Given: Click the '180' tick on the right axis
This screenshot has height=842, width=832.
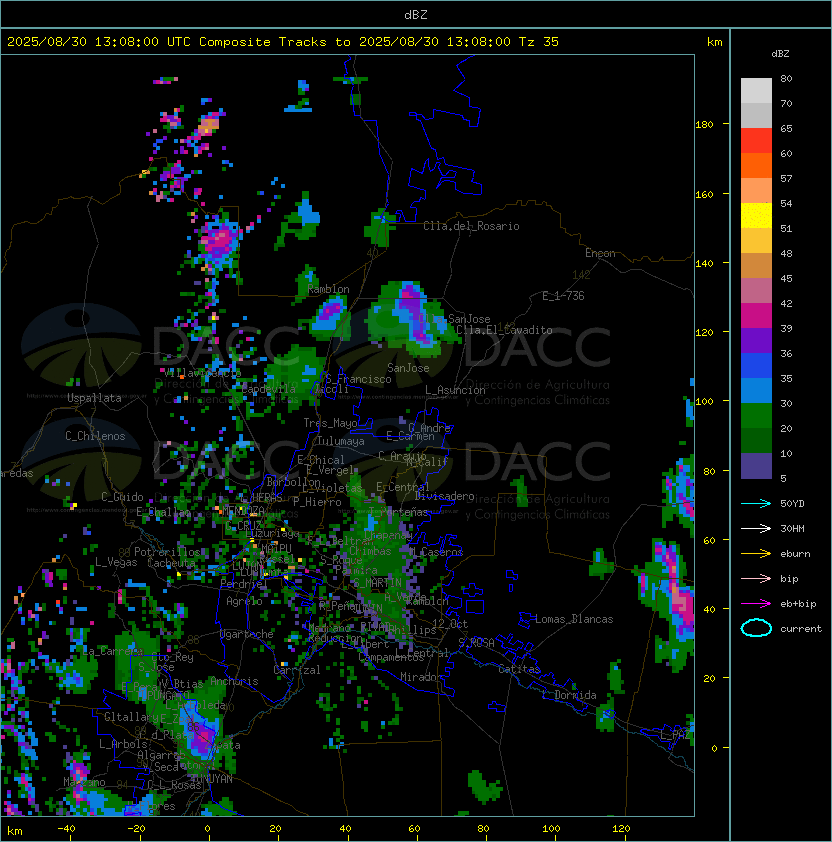Looking at the screenshot, I should click(x=704, y=124).
